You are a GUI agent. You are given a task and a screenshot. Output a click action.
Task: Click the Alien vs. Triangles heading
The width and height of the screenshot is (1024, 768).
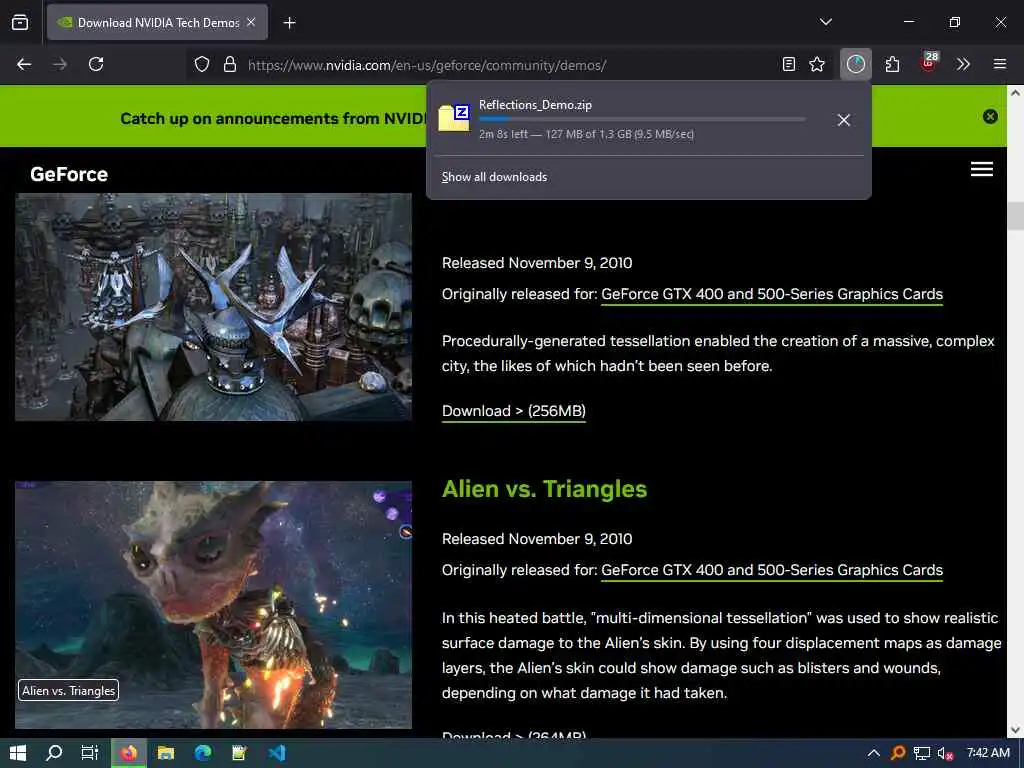tap(544, 489)
